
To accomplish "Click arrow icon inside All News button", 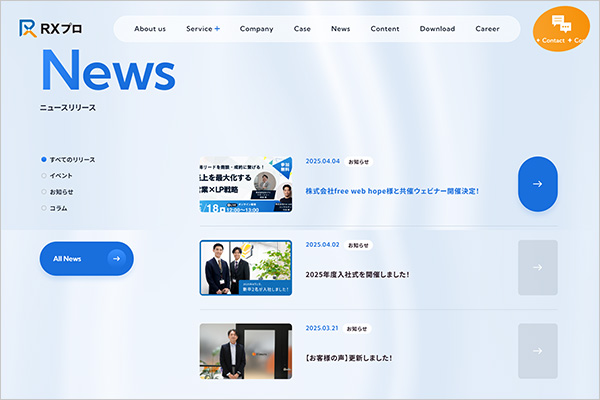I will tap(116, 259).
